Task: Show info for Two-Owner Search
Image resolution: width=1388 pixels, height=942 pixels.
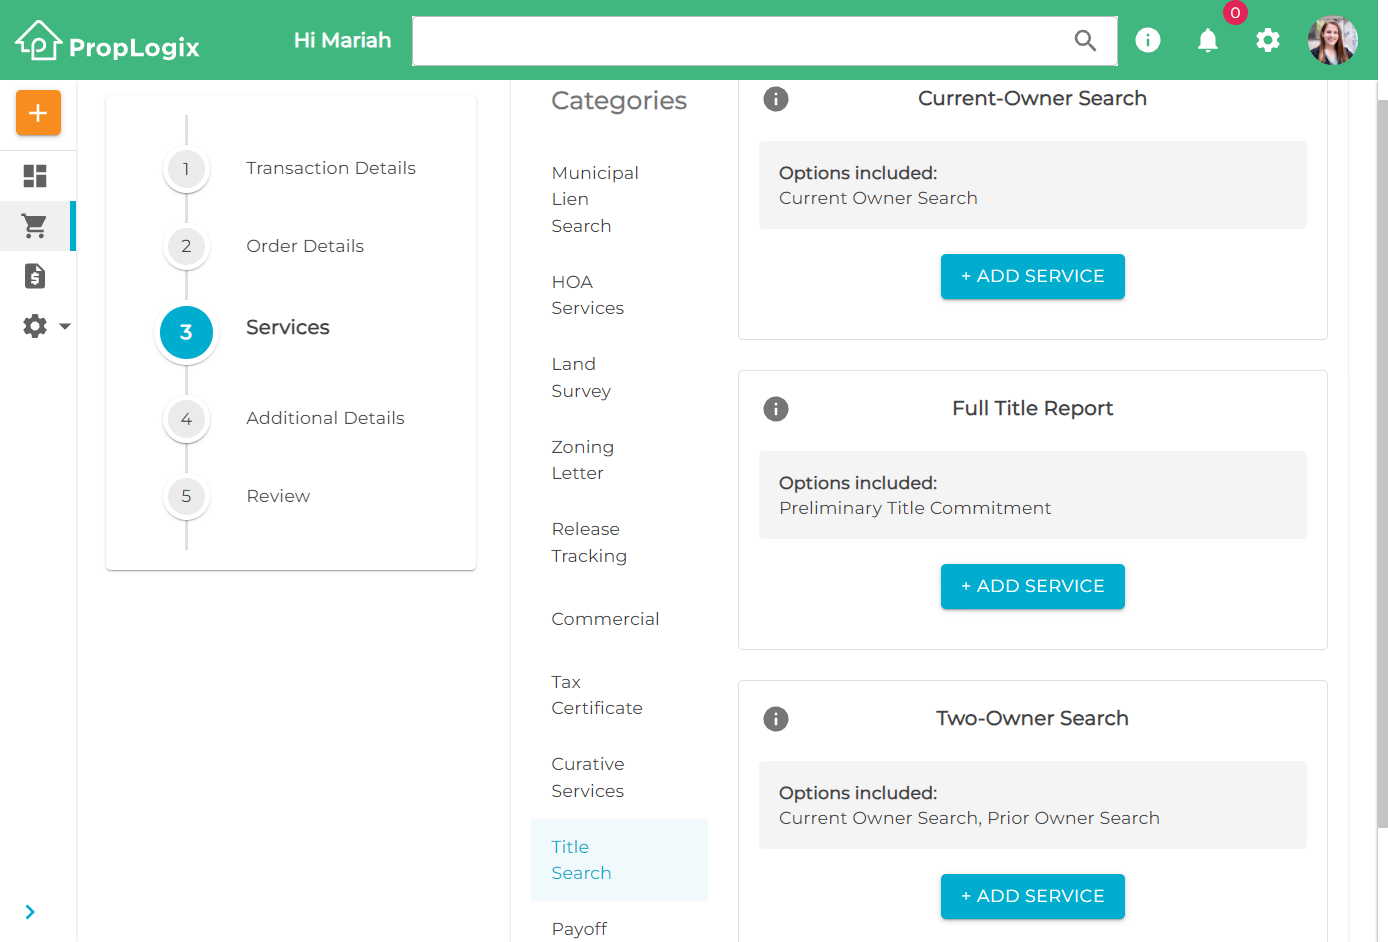Action: 776,719
